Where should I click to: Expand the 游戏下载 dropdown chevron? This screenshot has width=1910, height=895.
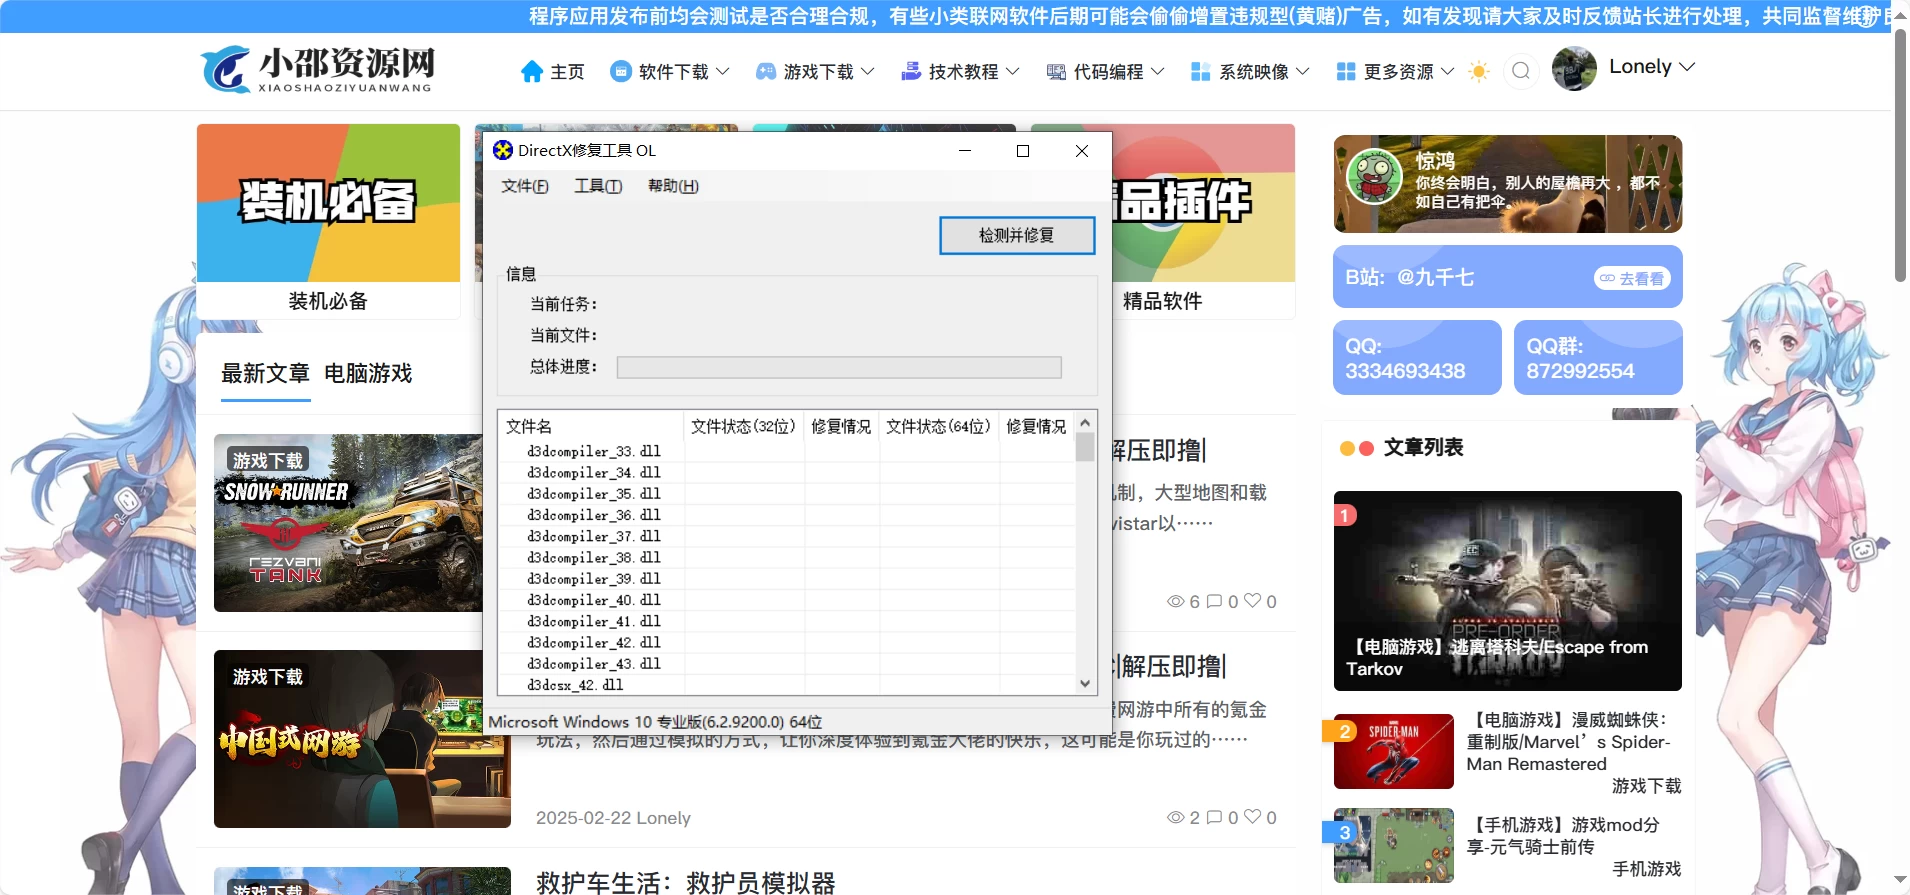868,71
